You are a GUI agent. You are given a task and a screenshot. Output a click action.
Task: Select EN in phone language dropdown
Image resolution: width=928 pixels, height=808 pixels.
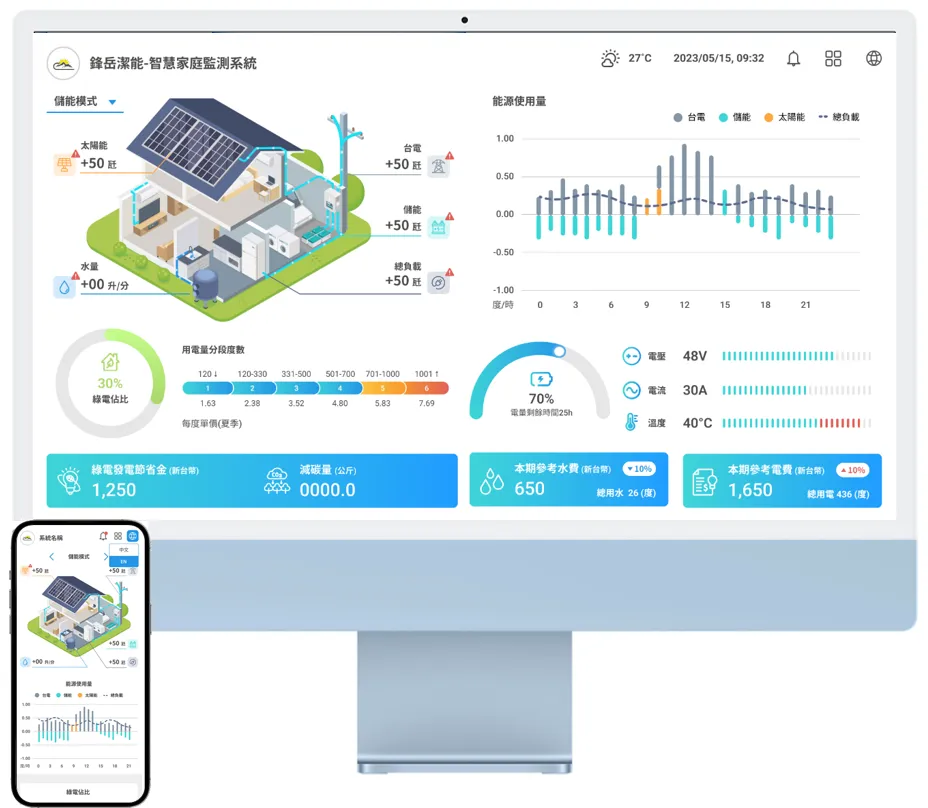(x=124, y=561)
